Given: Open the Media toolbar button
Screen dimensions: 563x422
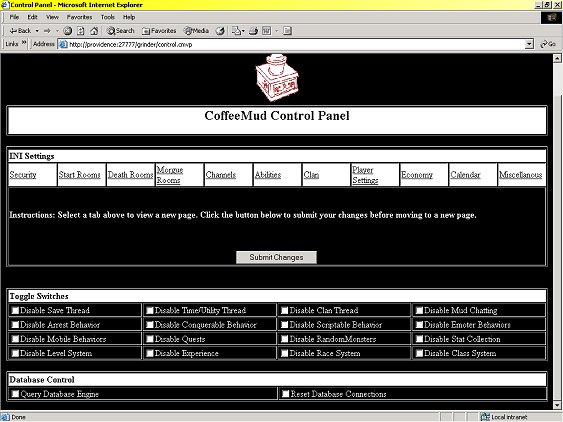Looking at the screenshot, I should [196, 31].
